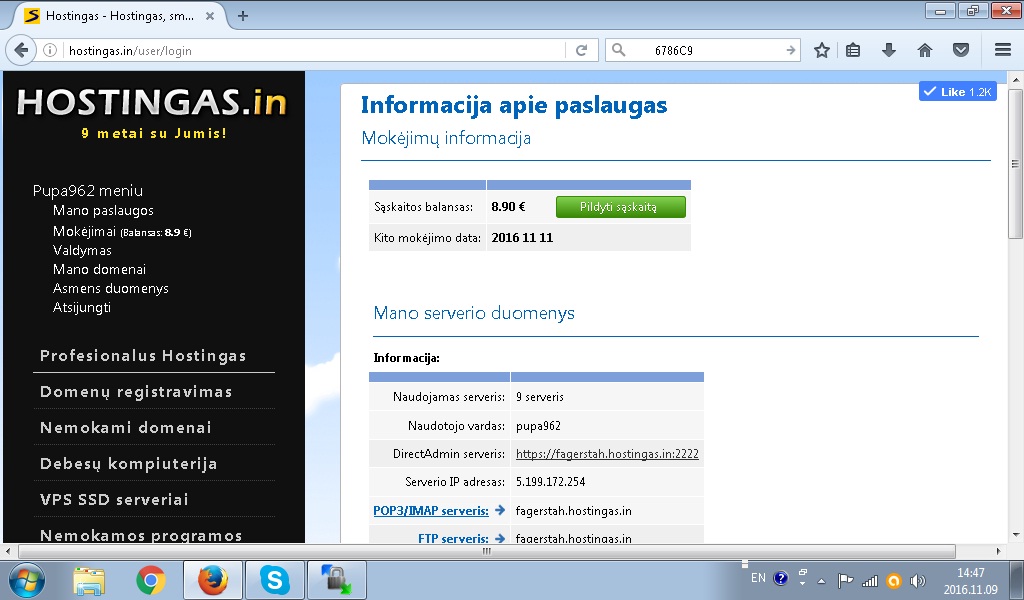Open Skype from taskbar
This screenshot has width=1024, height=600.
click(274, 580)
